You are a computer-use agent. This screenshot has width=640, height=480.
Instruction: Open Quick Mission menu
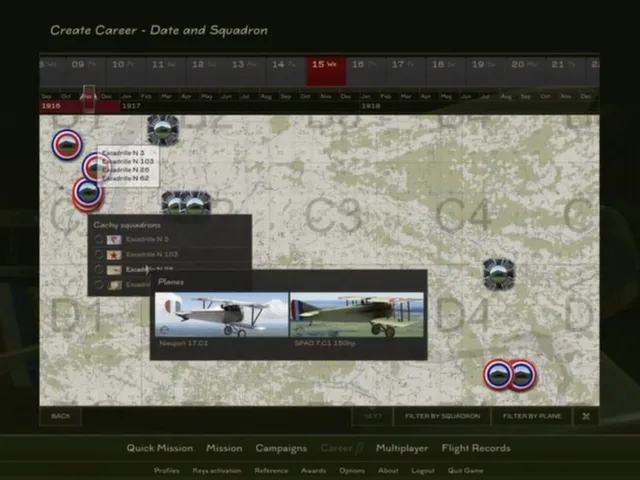160,448
